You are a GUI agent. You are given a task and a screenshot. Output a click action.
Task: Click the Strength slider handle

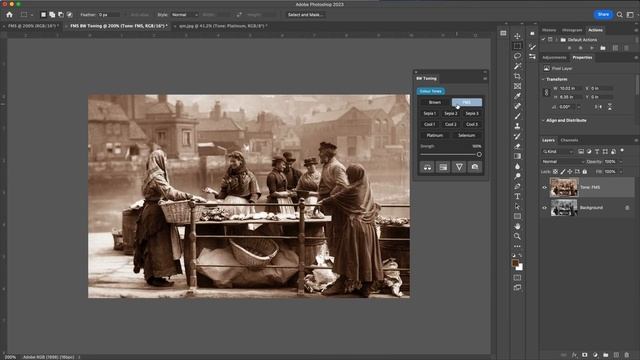pyautogui.click(x=479, y=154)
